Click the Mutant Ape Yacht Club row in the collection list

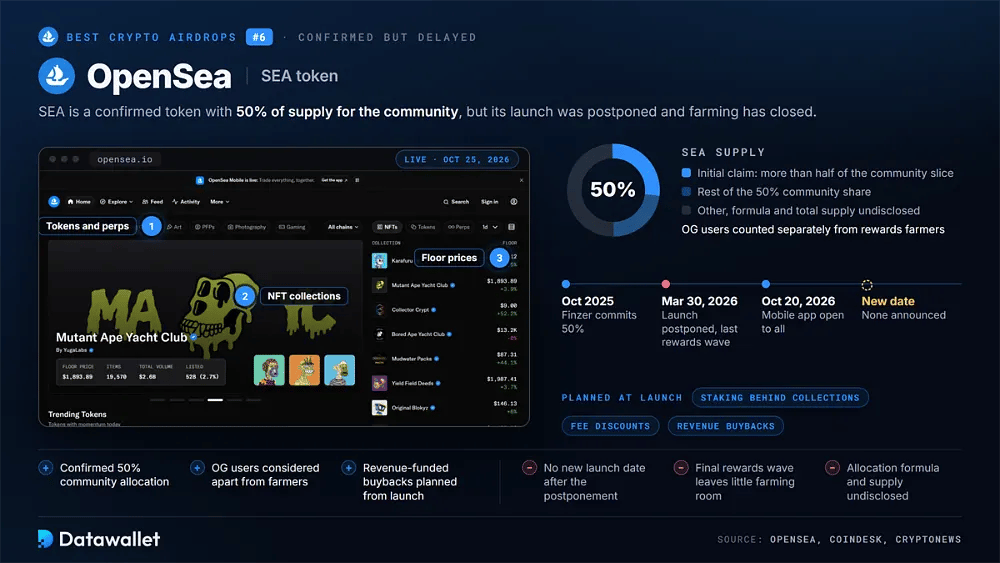pyautogui.click(x=445, y=285)
